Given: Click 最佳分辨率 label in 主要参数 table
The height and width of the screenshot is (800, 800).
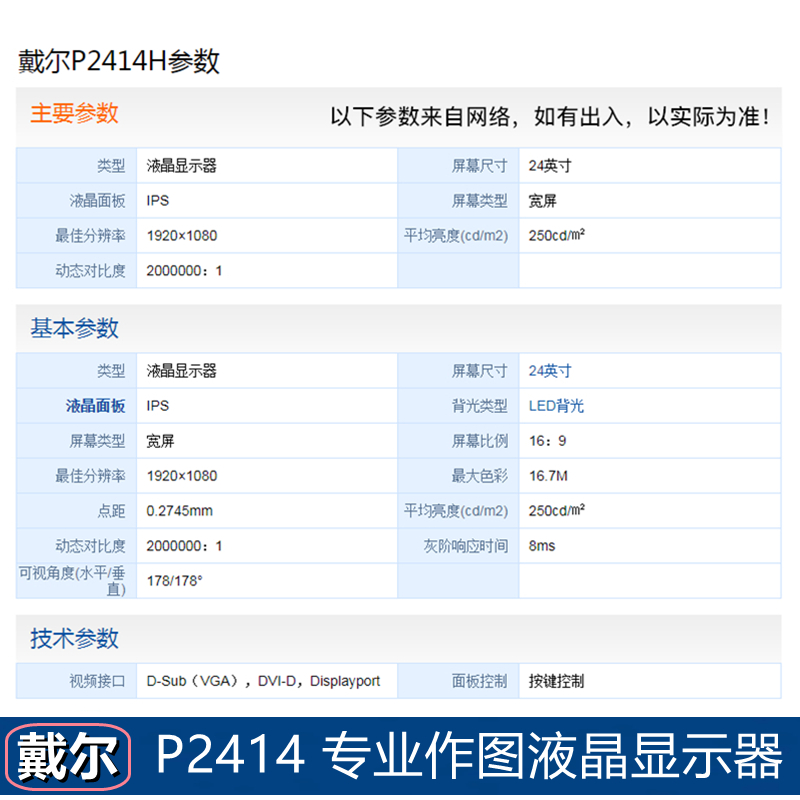Looking at the screenshot, I should click(x=90, y=236).
